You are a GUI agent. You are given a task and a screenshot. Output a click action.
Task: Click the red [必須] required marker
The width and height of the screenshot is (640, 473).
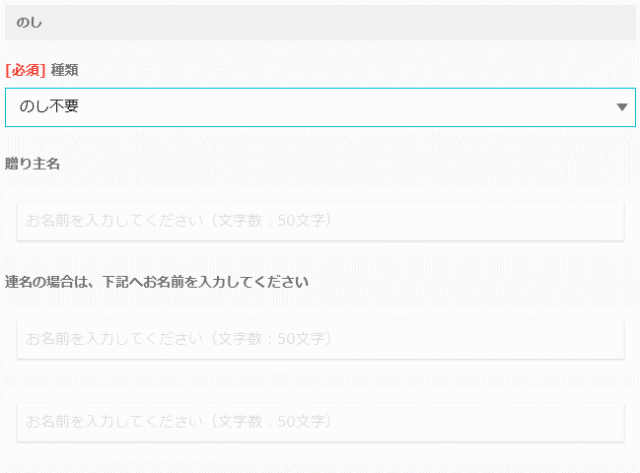click(x=26, y=71)
